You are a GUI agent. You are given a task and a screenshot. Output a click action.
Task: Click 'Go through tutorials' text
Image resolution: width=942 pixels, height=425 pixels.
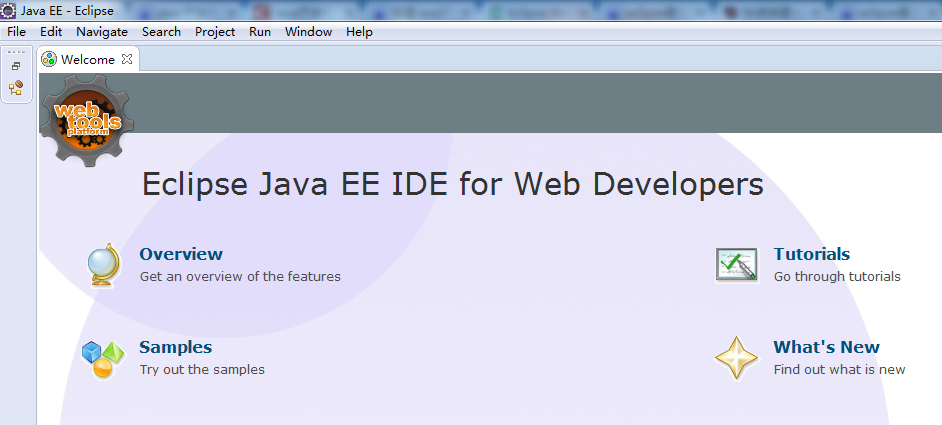tap(837, 277)
